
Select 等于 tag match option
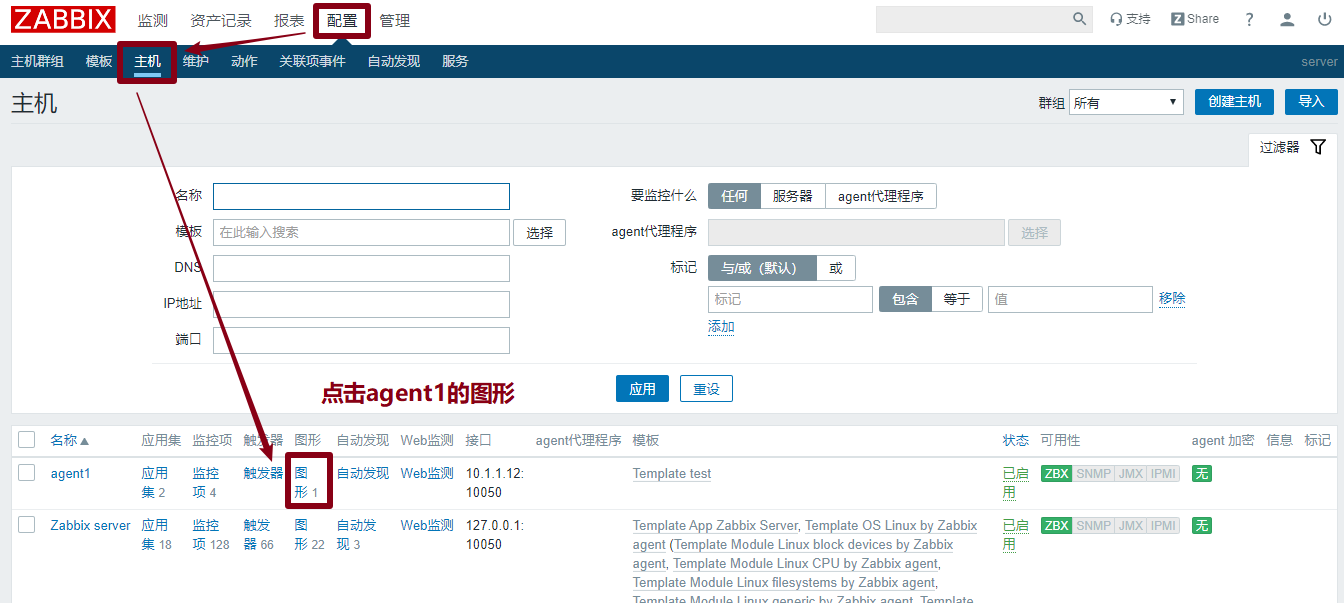point(957,299)
